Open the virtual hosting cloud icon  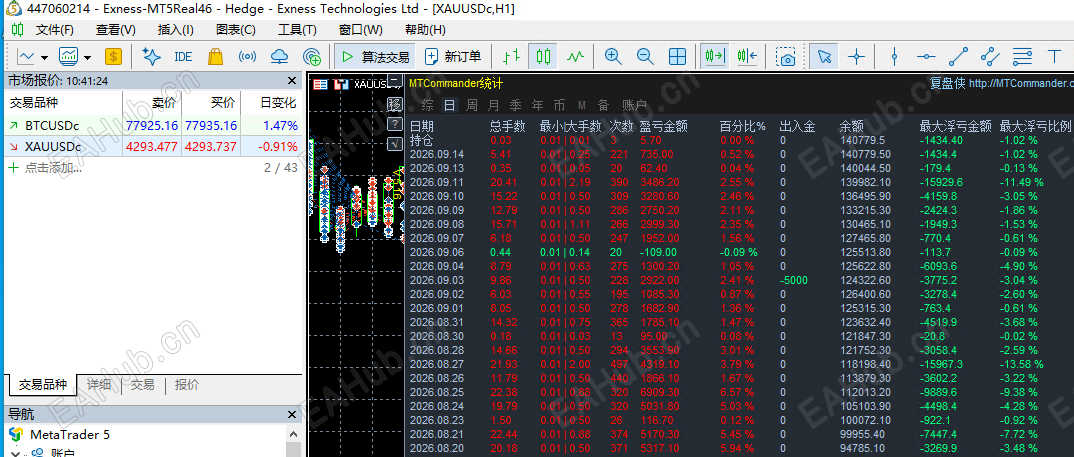point(279,57)
